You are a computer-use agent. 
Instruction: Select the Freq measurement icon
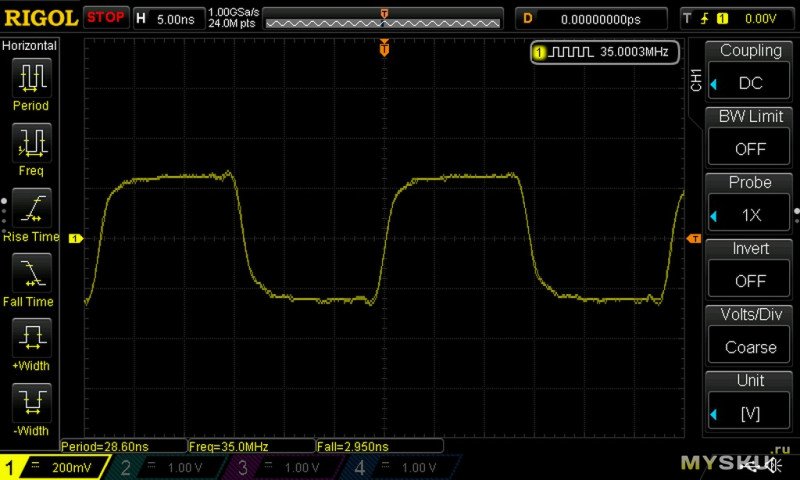click(x=31, y=144)
